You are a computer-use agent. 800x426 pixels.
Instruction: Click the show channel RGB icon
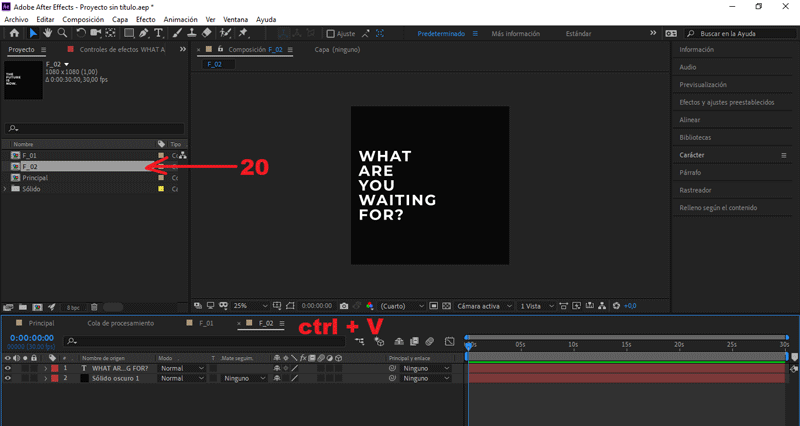click(x=370, y=306)
